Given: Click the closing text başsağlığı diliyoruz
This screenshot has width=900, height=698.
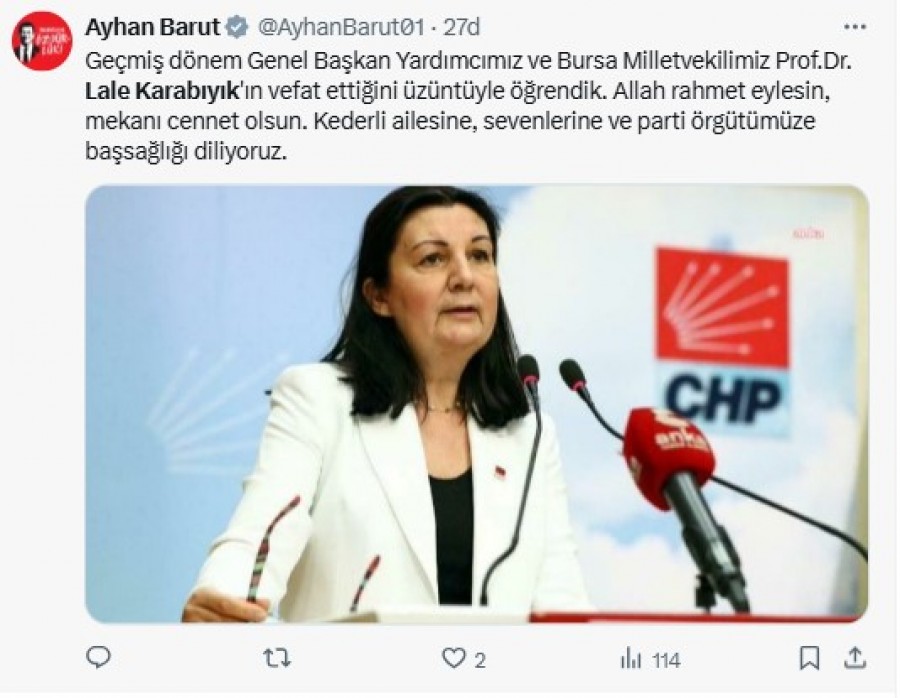Looking at the screenshot, I should pos(185,152).
